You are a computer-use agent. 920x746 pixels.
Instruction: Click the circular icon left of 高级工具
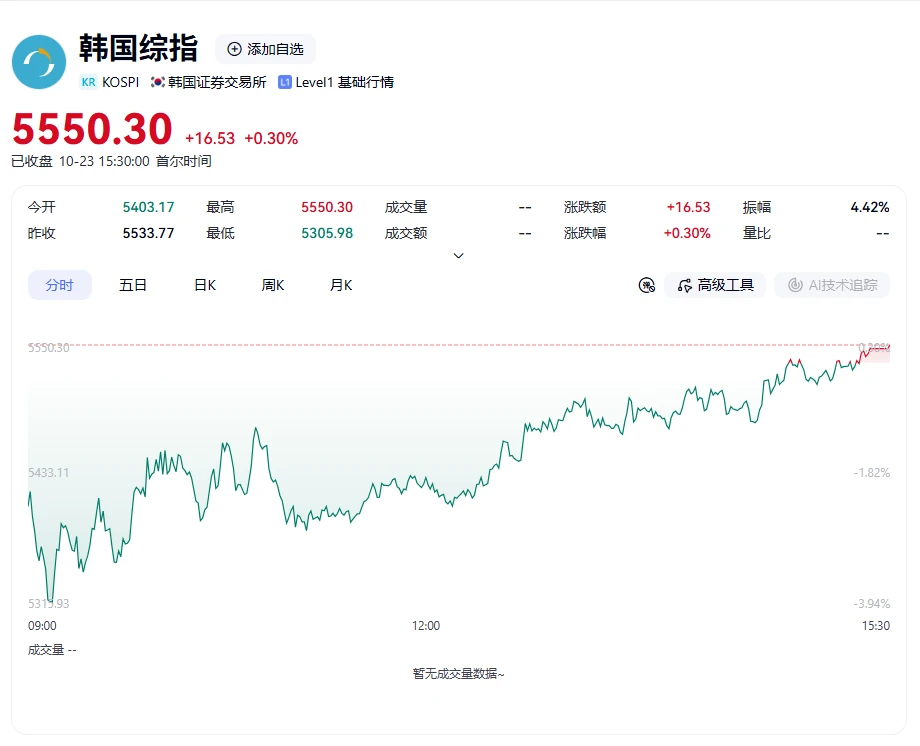pos(647,285)
